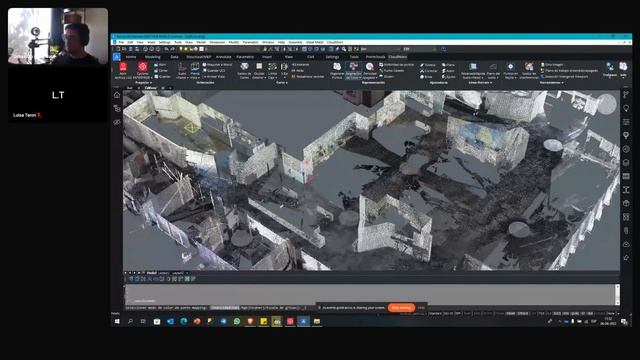Open the CloudWorx menu in the menu bar
This screenshot has width=640, height=360.
click(x=335, y=42)
